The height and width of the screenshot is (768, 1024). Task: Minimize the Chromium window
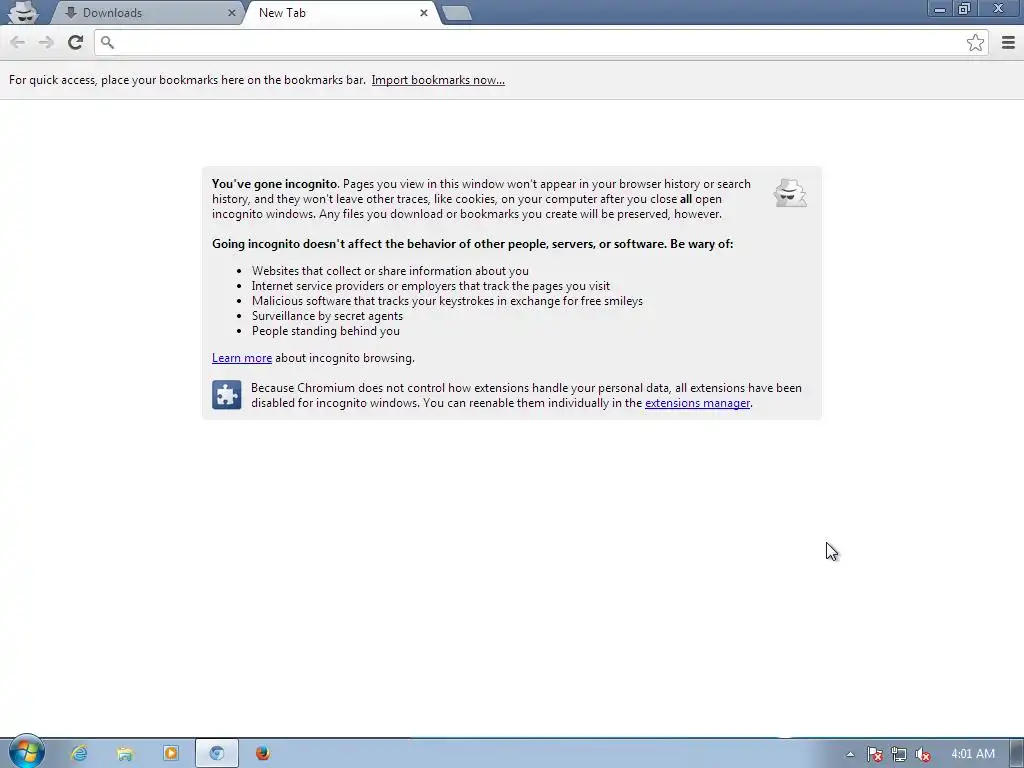[939, 9]
